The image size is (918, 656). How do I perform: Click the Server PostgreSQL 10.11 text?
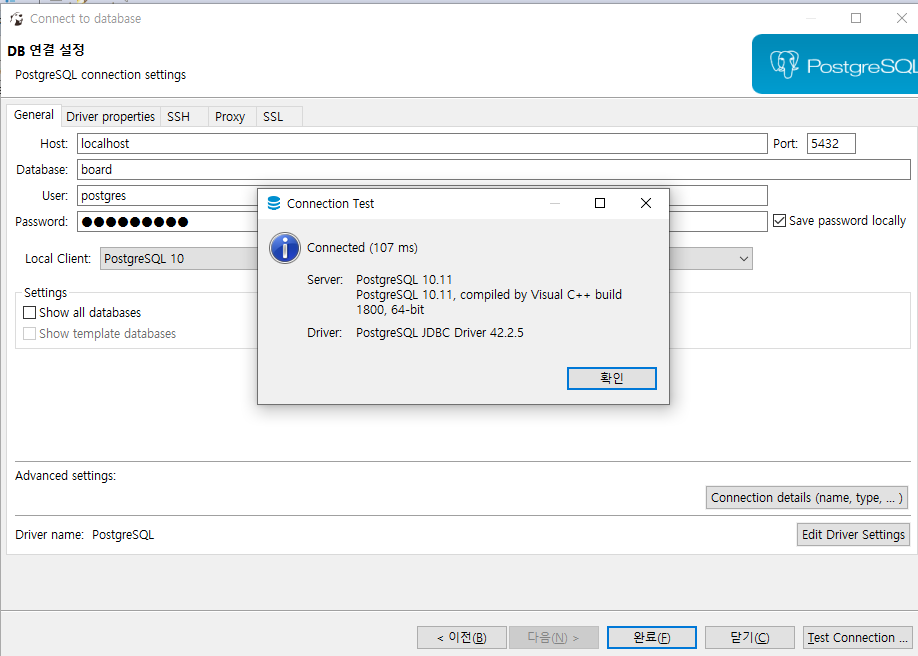(x=404, y=279)
